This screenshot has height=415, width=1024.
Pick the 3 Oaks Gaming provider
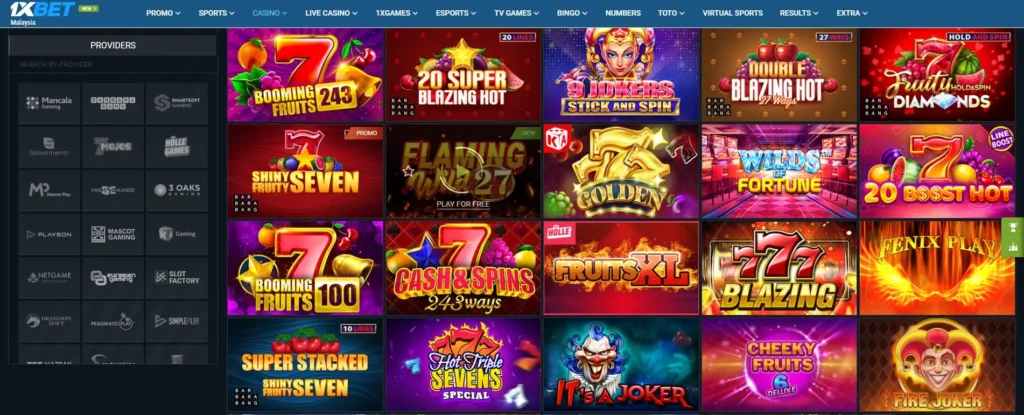point(176,190)
